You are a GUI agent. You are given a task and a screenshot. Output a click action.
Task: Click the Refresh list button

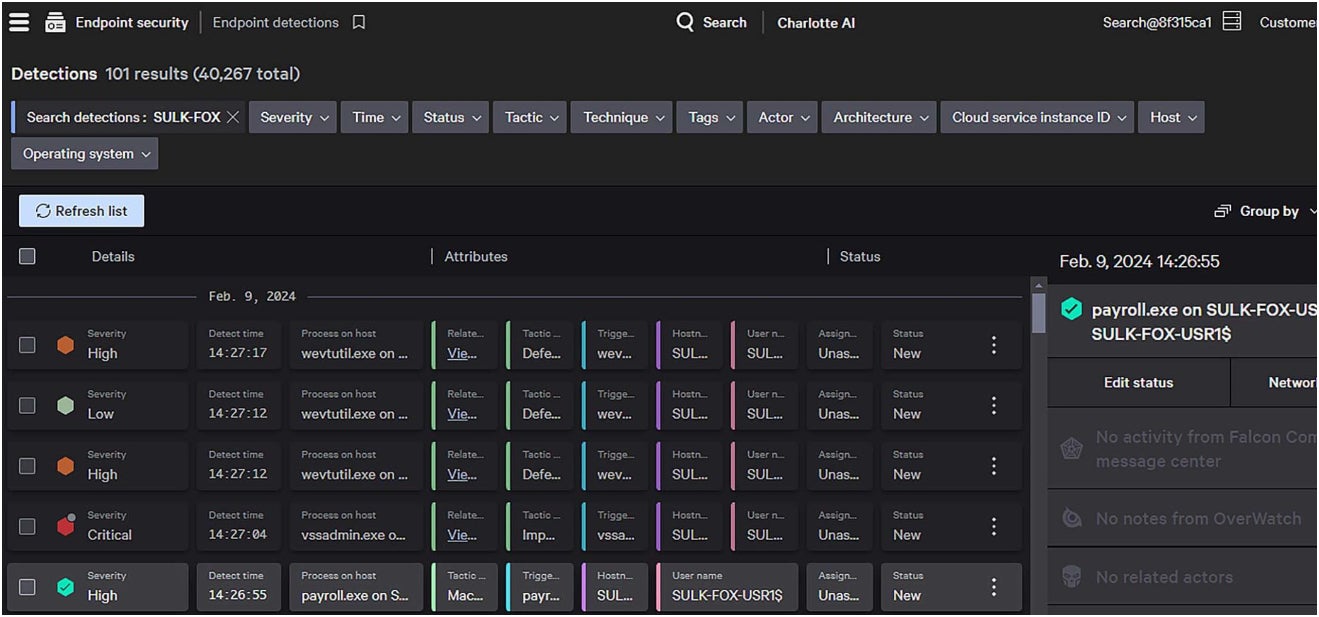(81, 211)
